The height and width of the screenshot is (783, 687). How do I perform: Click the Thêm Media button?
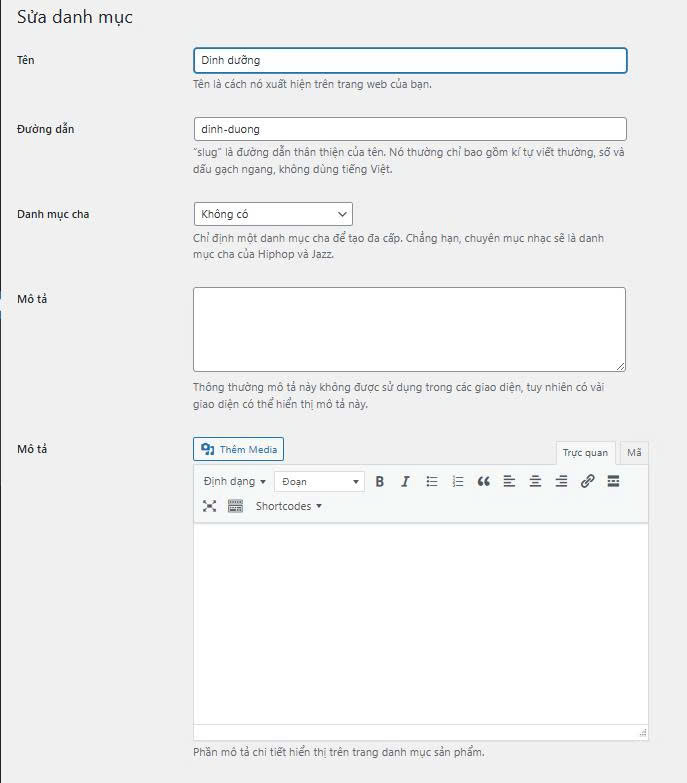(238, 450)
